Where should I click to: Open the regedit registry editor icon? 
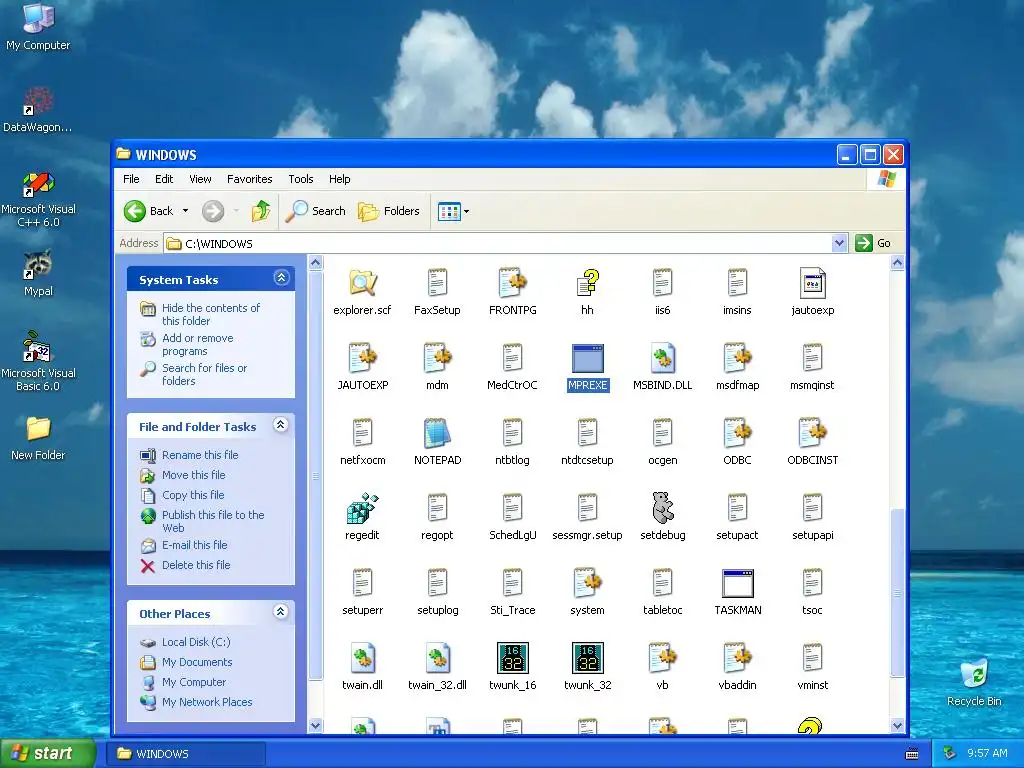tap(362, 508)
